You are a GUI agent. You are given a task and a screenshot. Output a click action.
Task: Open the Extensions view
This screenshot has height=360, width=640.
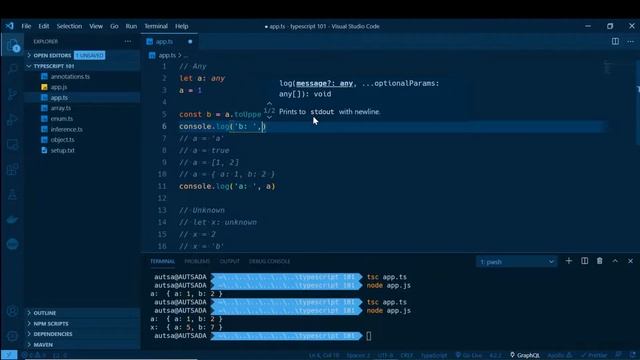pyautogui.click(x=12, y=169)
